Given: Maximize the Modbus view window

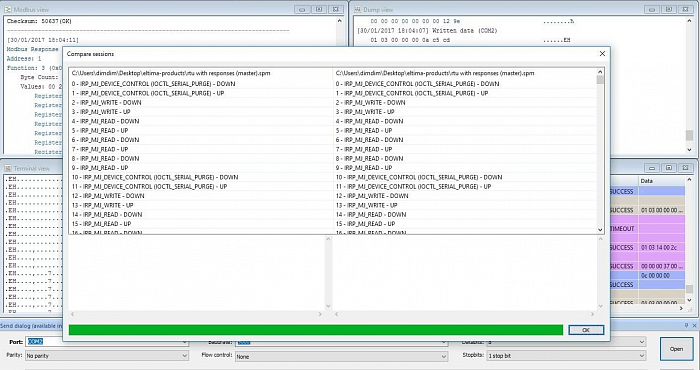Looking at the screenshot, I should 319,9.
